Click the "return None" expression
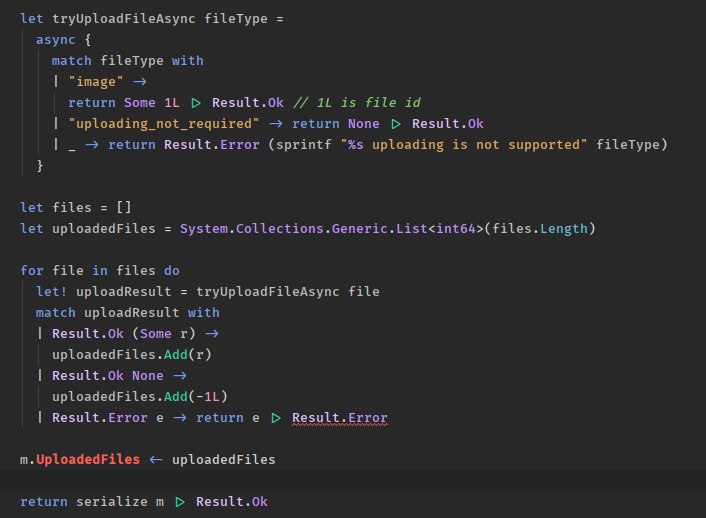The width and height of the screenshot is (706, 518). (335, 123)
